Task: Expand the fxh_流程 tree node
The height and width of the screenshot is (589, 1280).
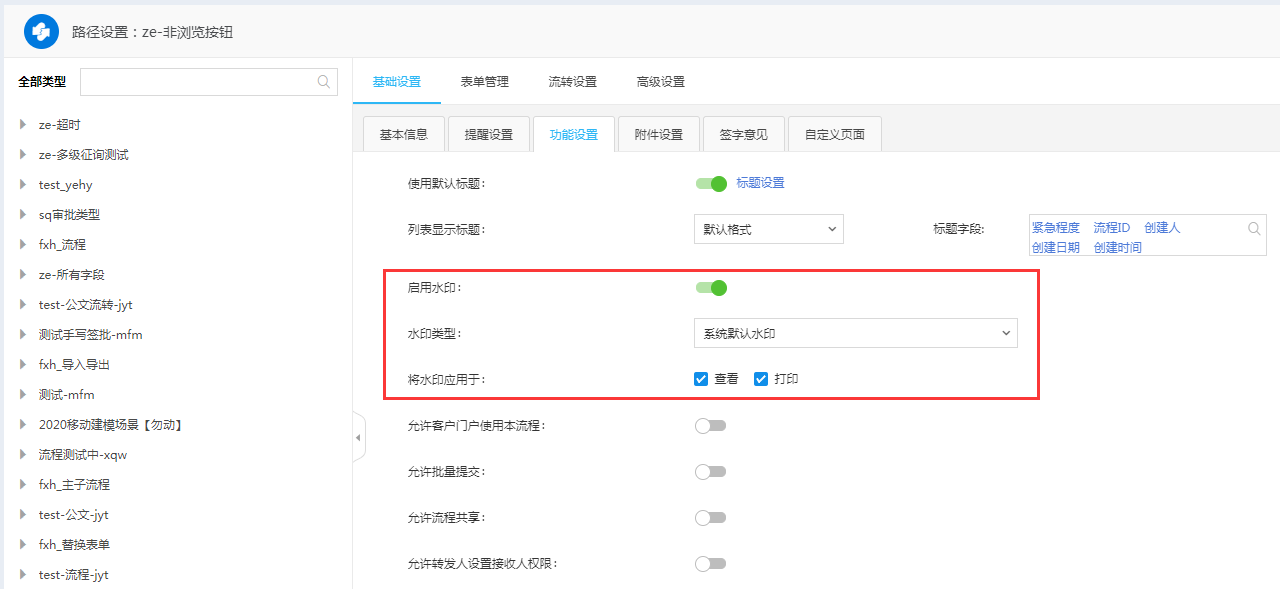Action: click(23, 245)
